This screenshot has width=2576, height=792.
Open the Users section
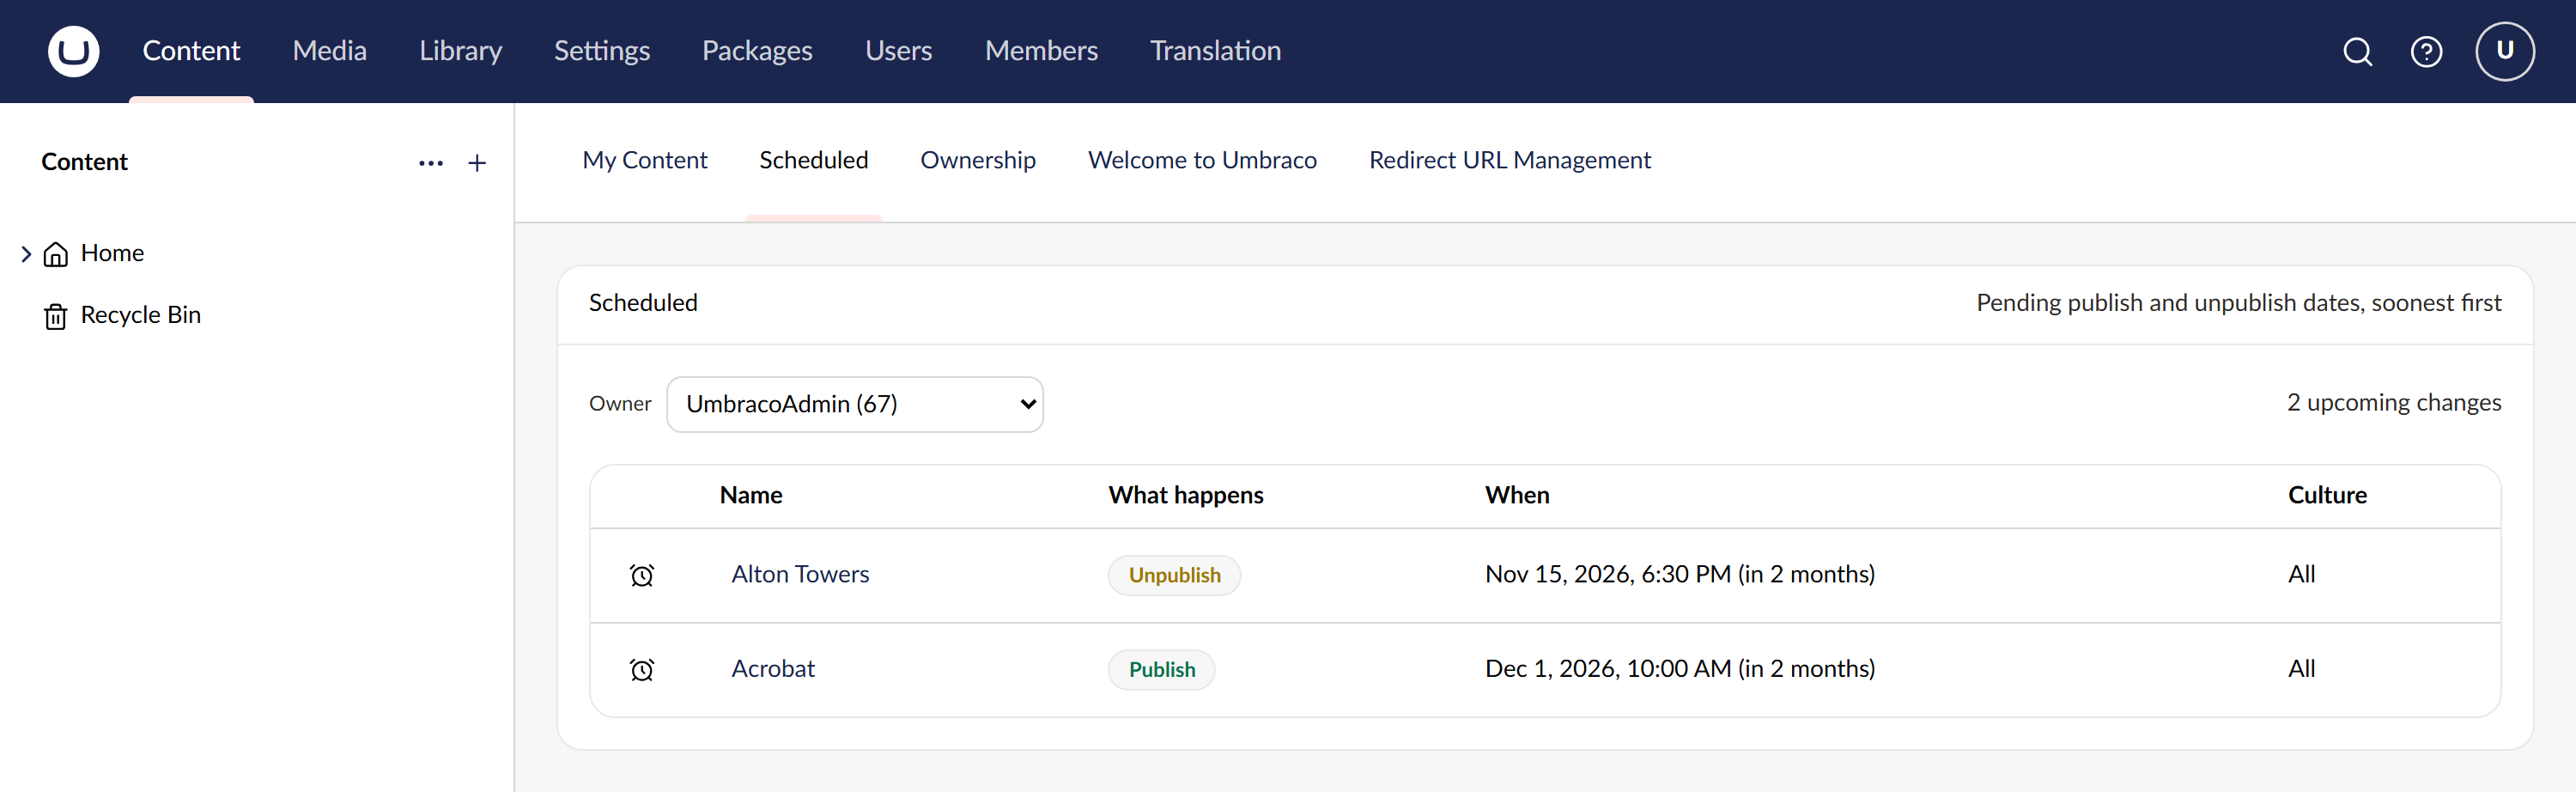click(899, 51)
